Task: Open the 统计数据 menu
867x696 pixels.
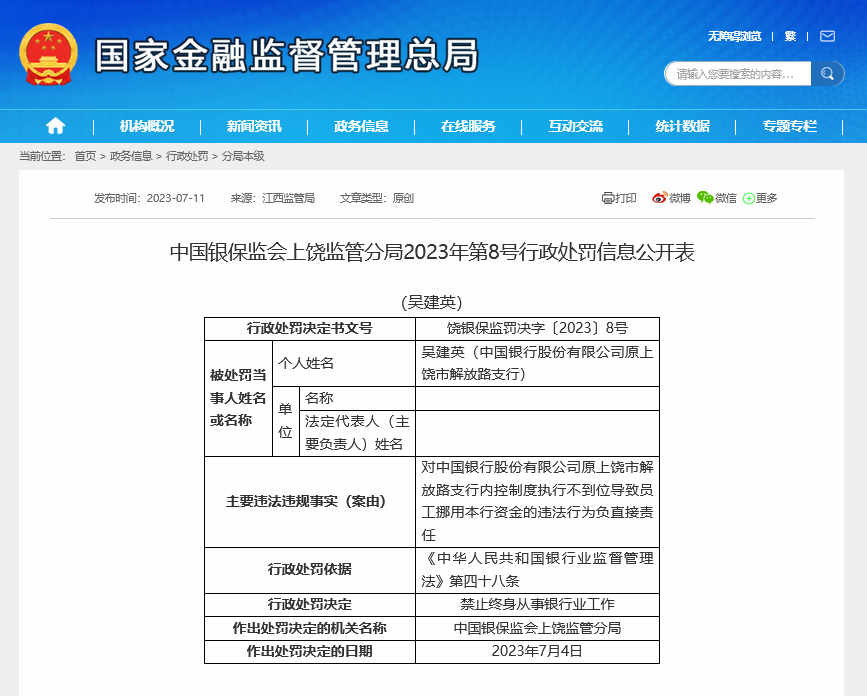Action: (682, 127)
